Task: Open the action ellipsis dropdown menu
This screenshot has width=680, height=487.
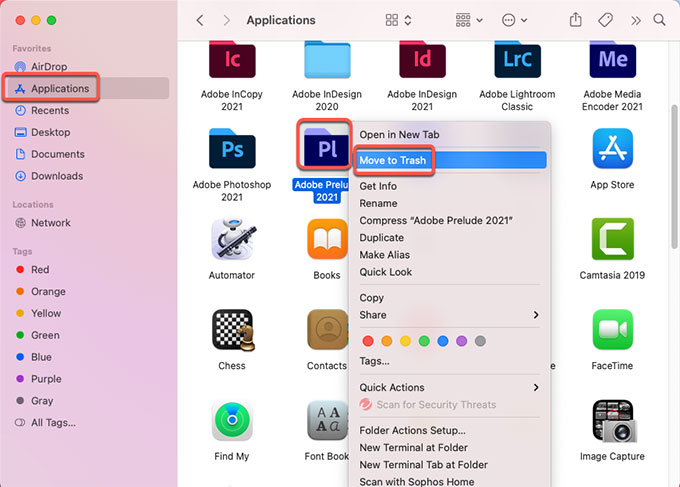Action: pos(514,20)
